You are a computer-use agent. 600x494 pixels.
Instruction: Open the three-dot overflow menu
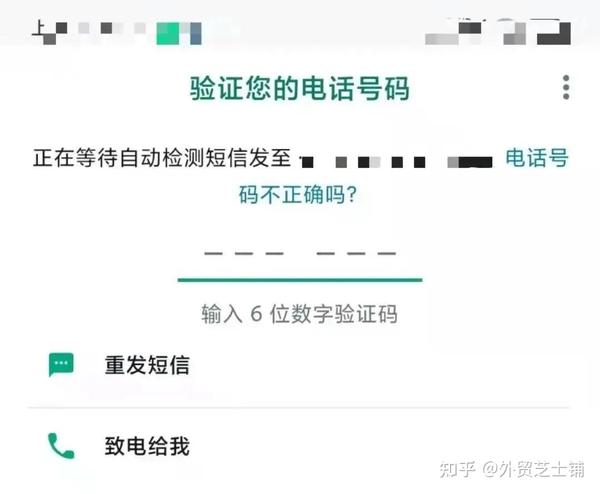pos(566,88)
